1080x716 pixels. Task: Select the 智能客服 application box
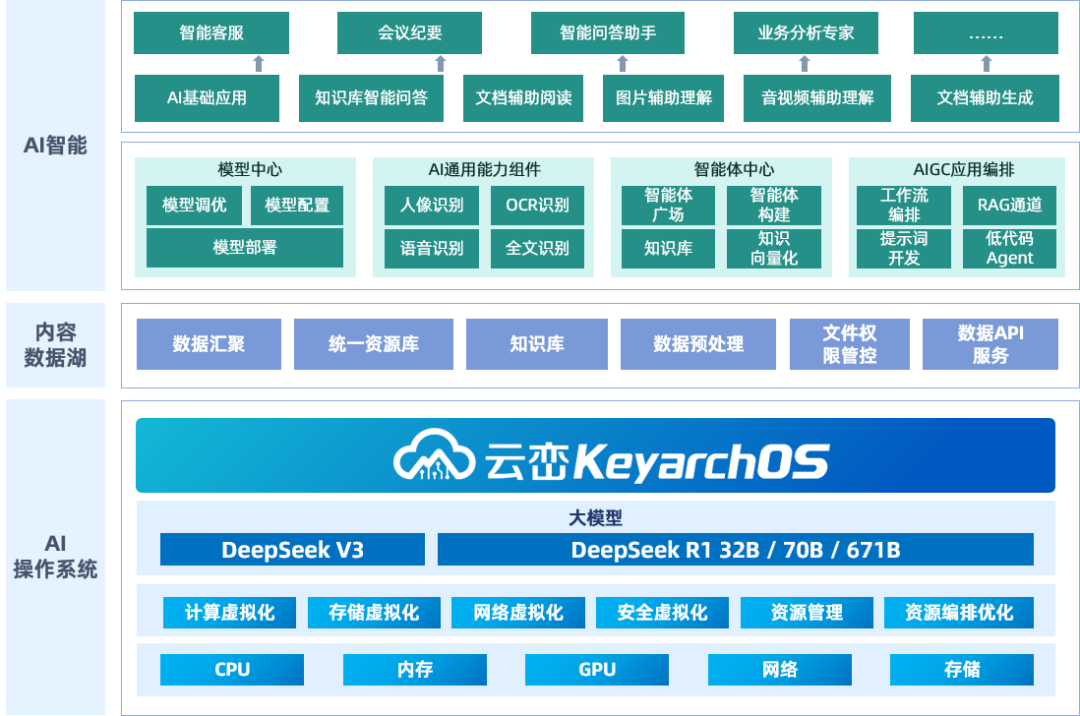pyautogui.click(x=211, y=33)
